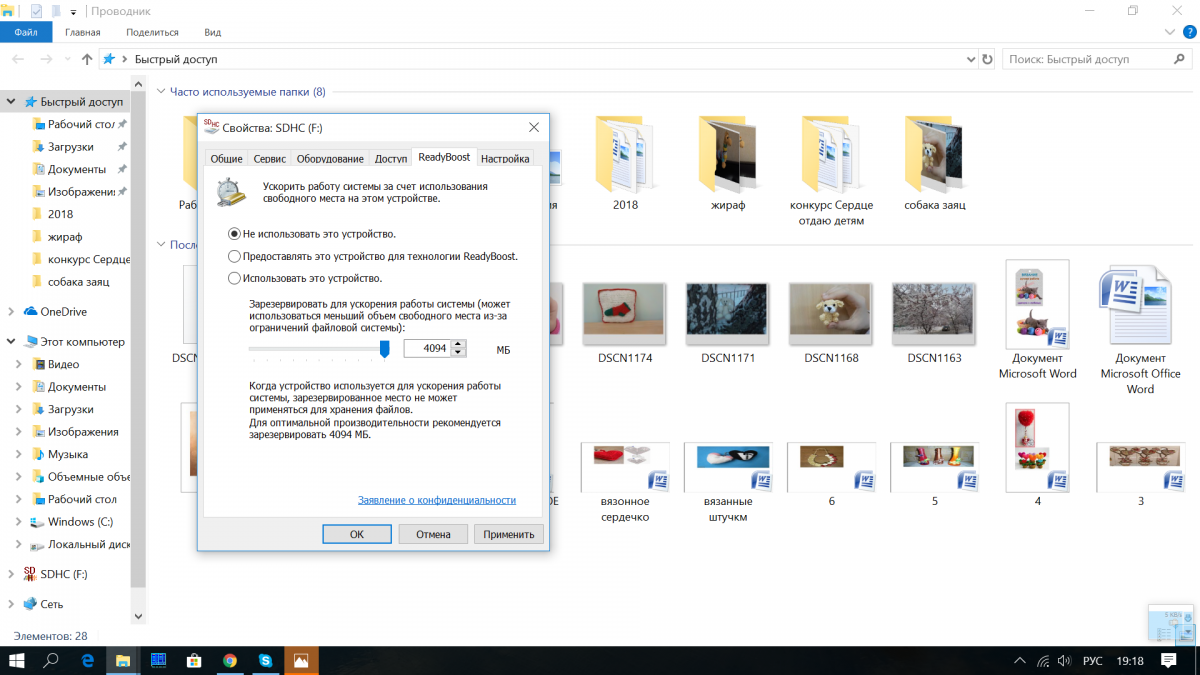Open the Файл ribbon menu
The width and height of the screenshot is (1200, 675).
pyautogui.click(x=26, y=32)
